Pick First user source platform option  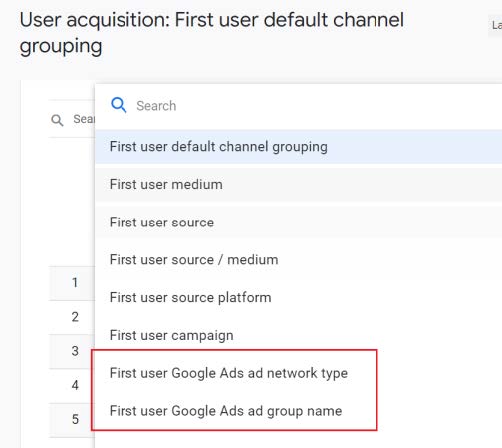click(299, 297)
